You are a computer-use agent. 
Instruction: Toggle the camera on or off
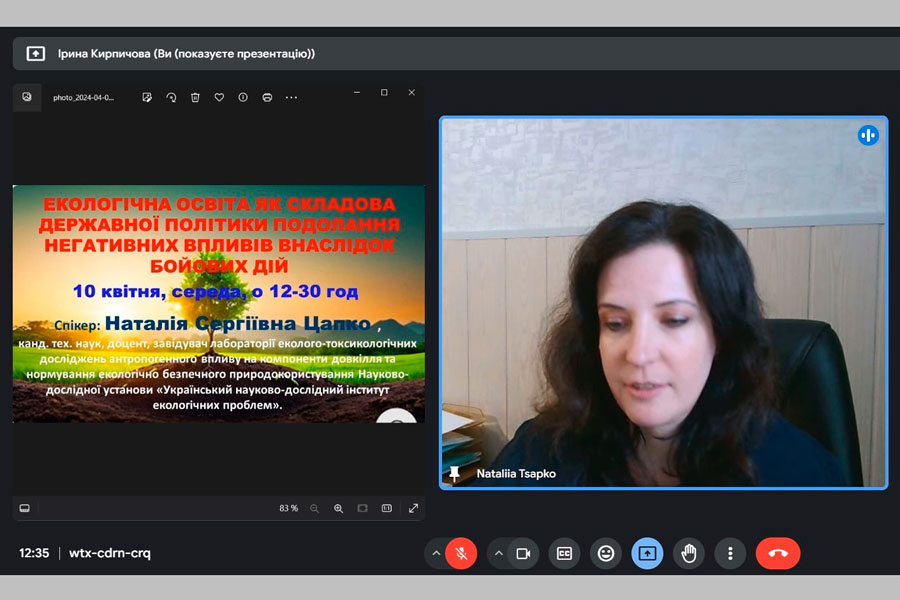click(x=523, y=553)
